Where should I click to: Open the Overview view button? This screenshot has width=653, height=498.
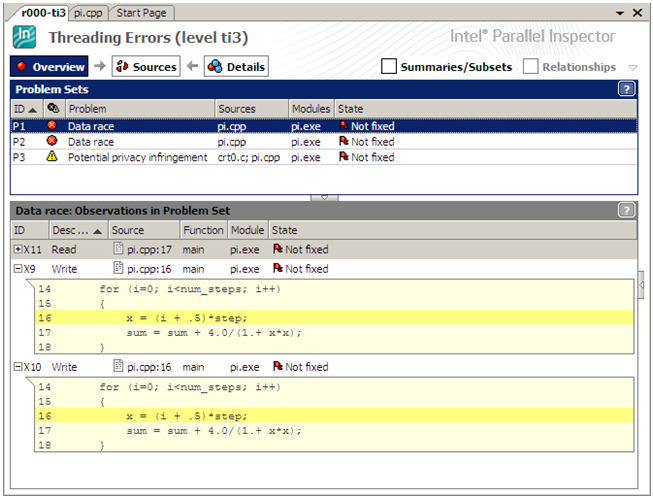49,67
